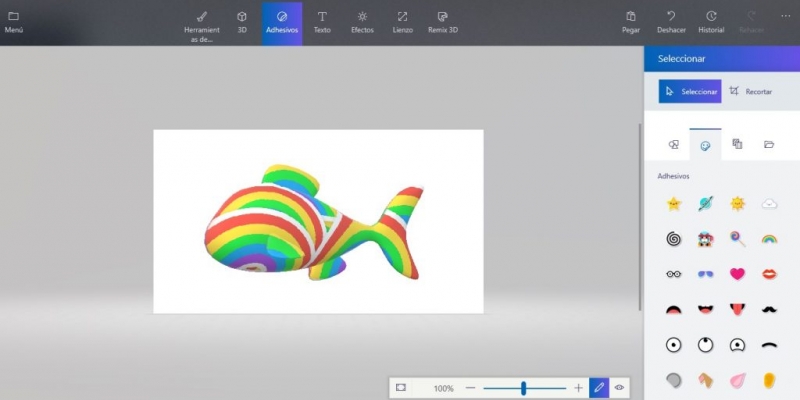Open Remix 3D library
Image resolution: width=800 pixels, height=400 pixels.
point(442,22)
